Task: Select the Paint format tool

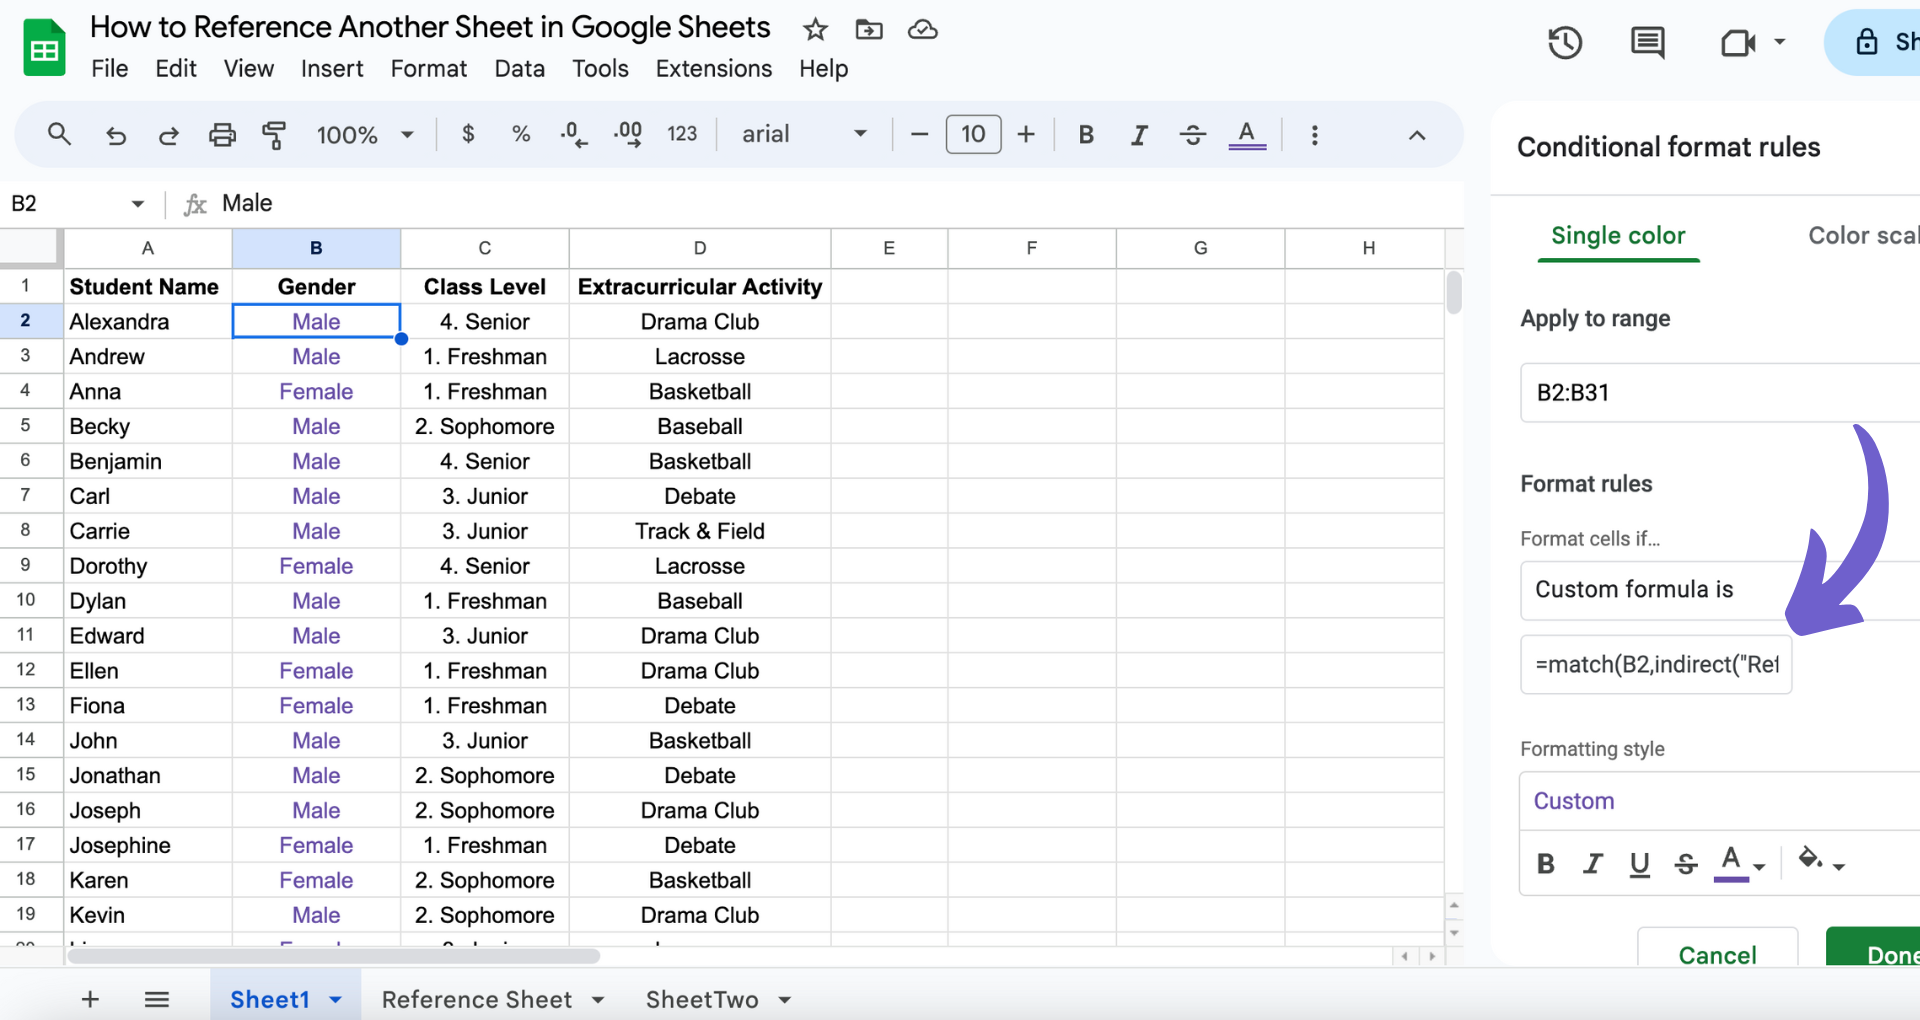Action: (x=274, y=134)
